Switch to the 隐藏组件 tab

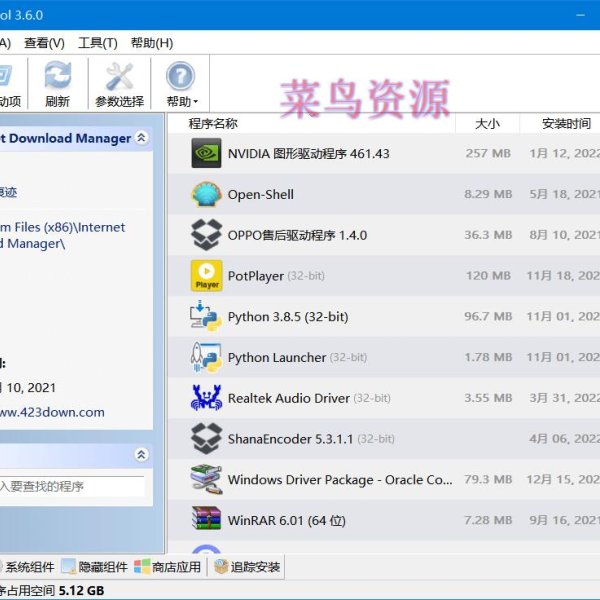[x=95, y=567]
